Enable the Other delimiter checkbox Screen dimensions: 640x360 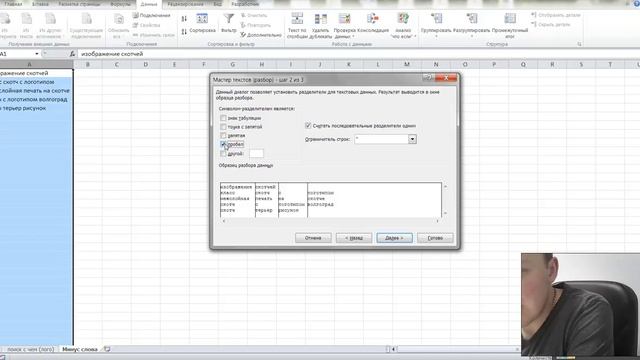pos(223,154)
